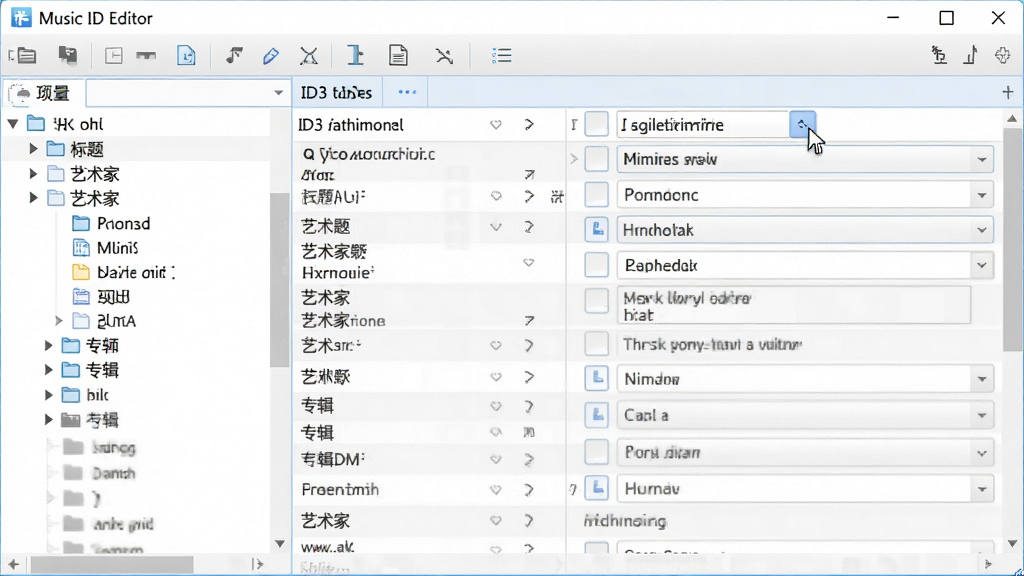Click heart icon in Proentmih row
The width and height of the screenshot is (1024, 576).
pos(496,490)
